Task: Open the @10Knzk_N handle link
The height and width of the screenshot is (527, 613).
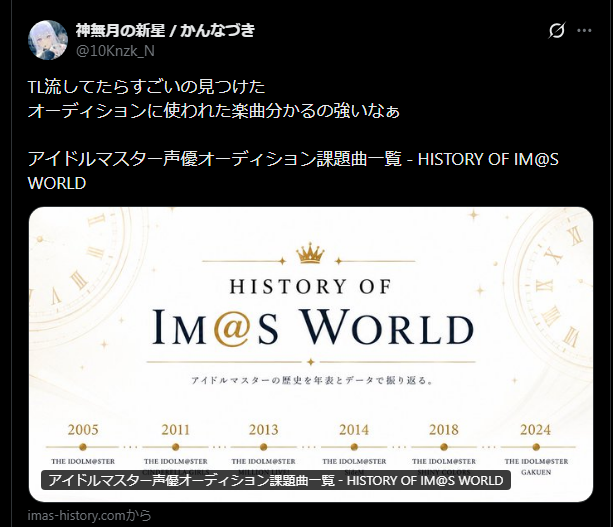Action: (x=115, y=51)
